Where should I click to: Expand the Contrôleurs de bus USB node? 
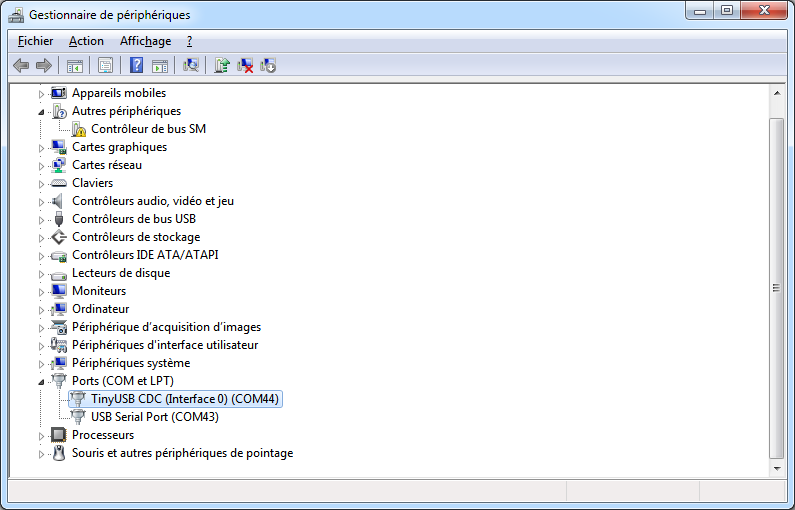point(42,219)
